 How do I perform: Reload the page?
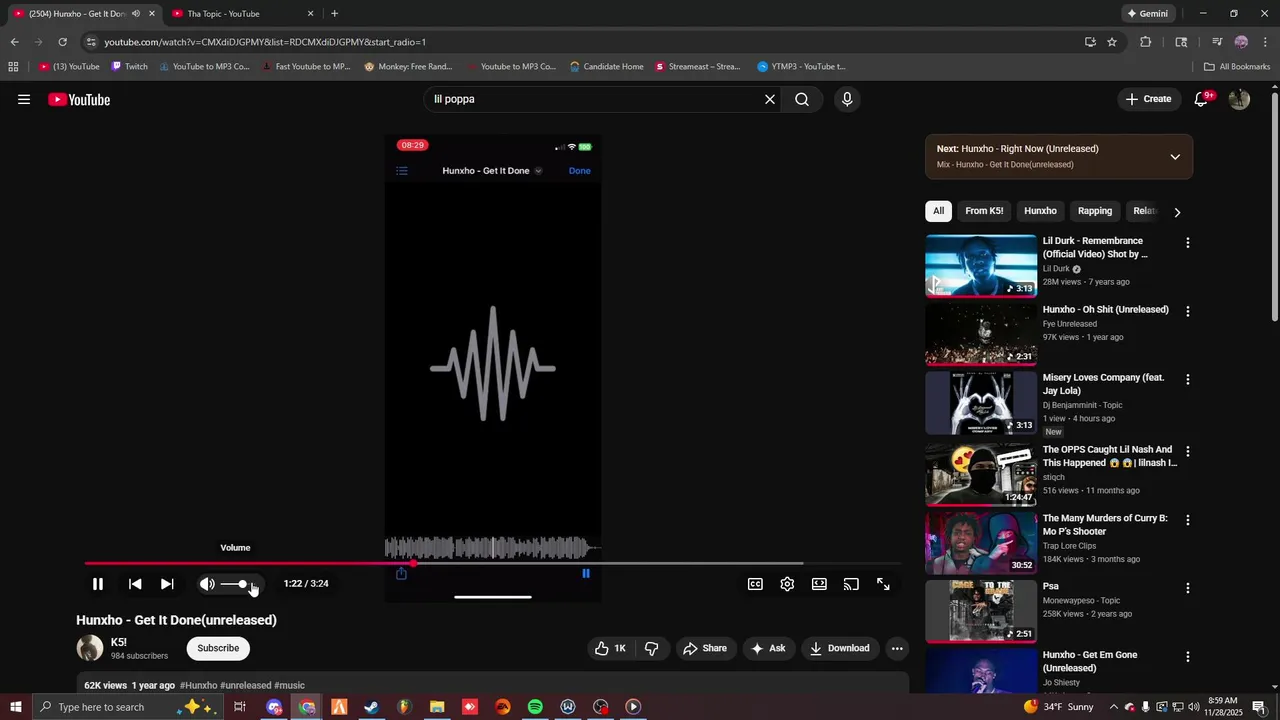pyautogui.click(x=62, y=42)
